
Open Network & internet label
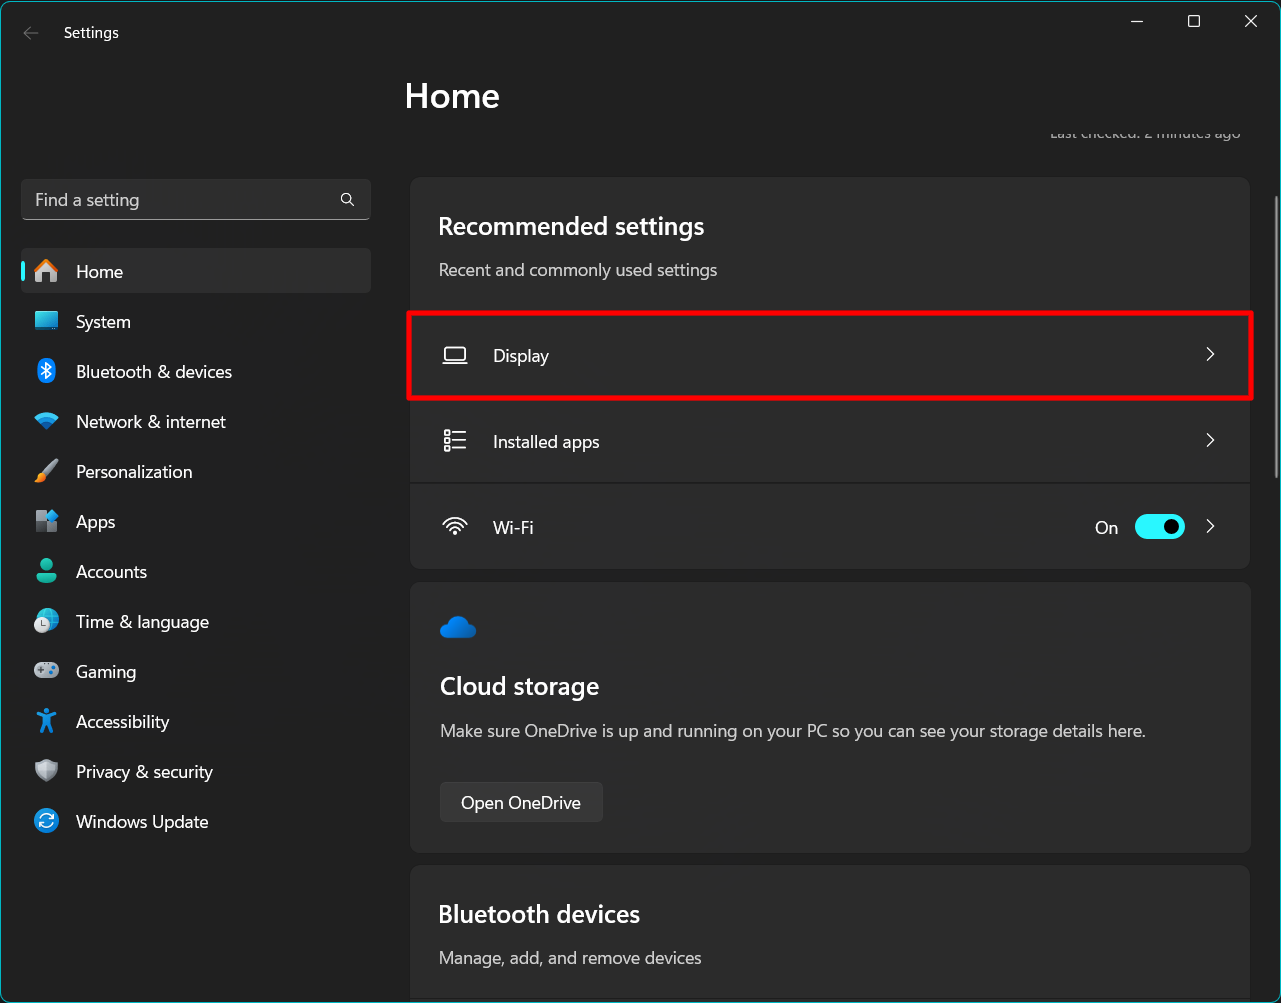151,422
